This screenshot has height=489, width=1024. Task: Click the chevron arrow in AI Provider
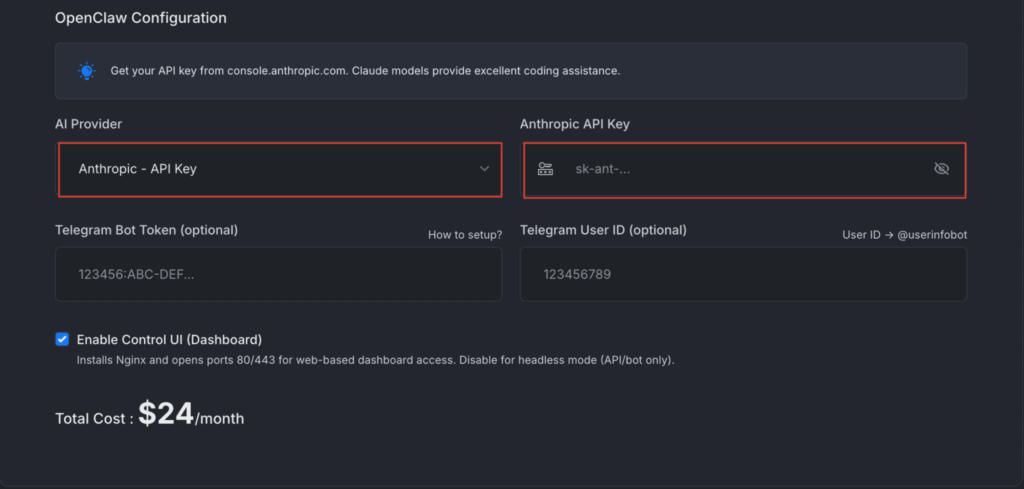pyautogui.click(x=485, y=169)
